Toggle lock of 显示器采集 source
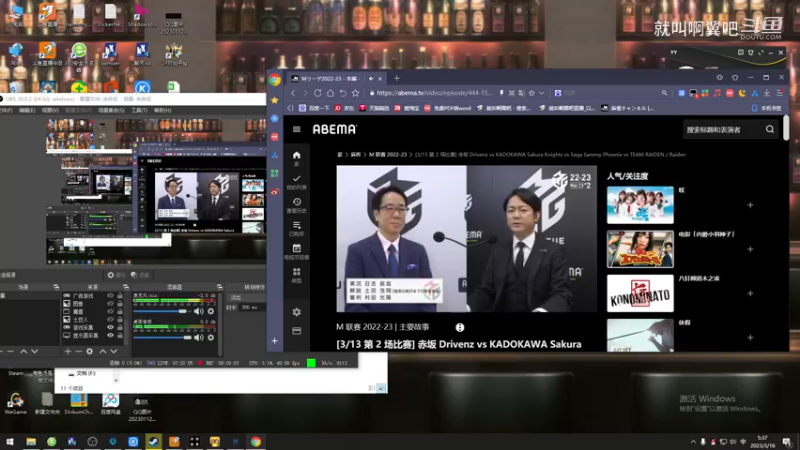 (120, 335)
